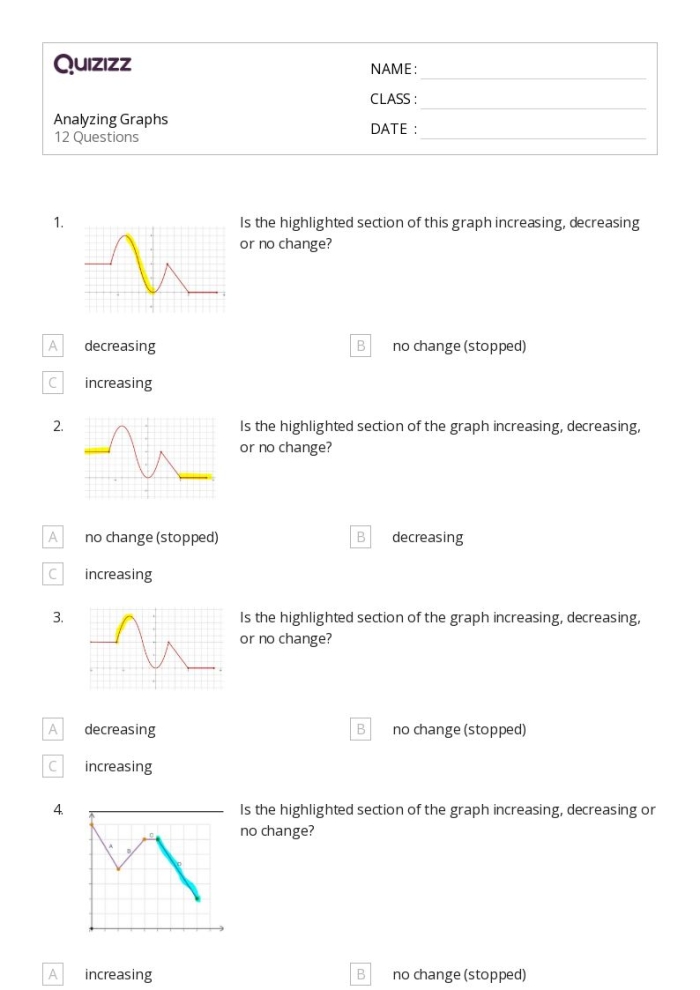The image size is (700, 990).
Task: Choose box B no change for question 4
Action: (360, 974)
